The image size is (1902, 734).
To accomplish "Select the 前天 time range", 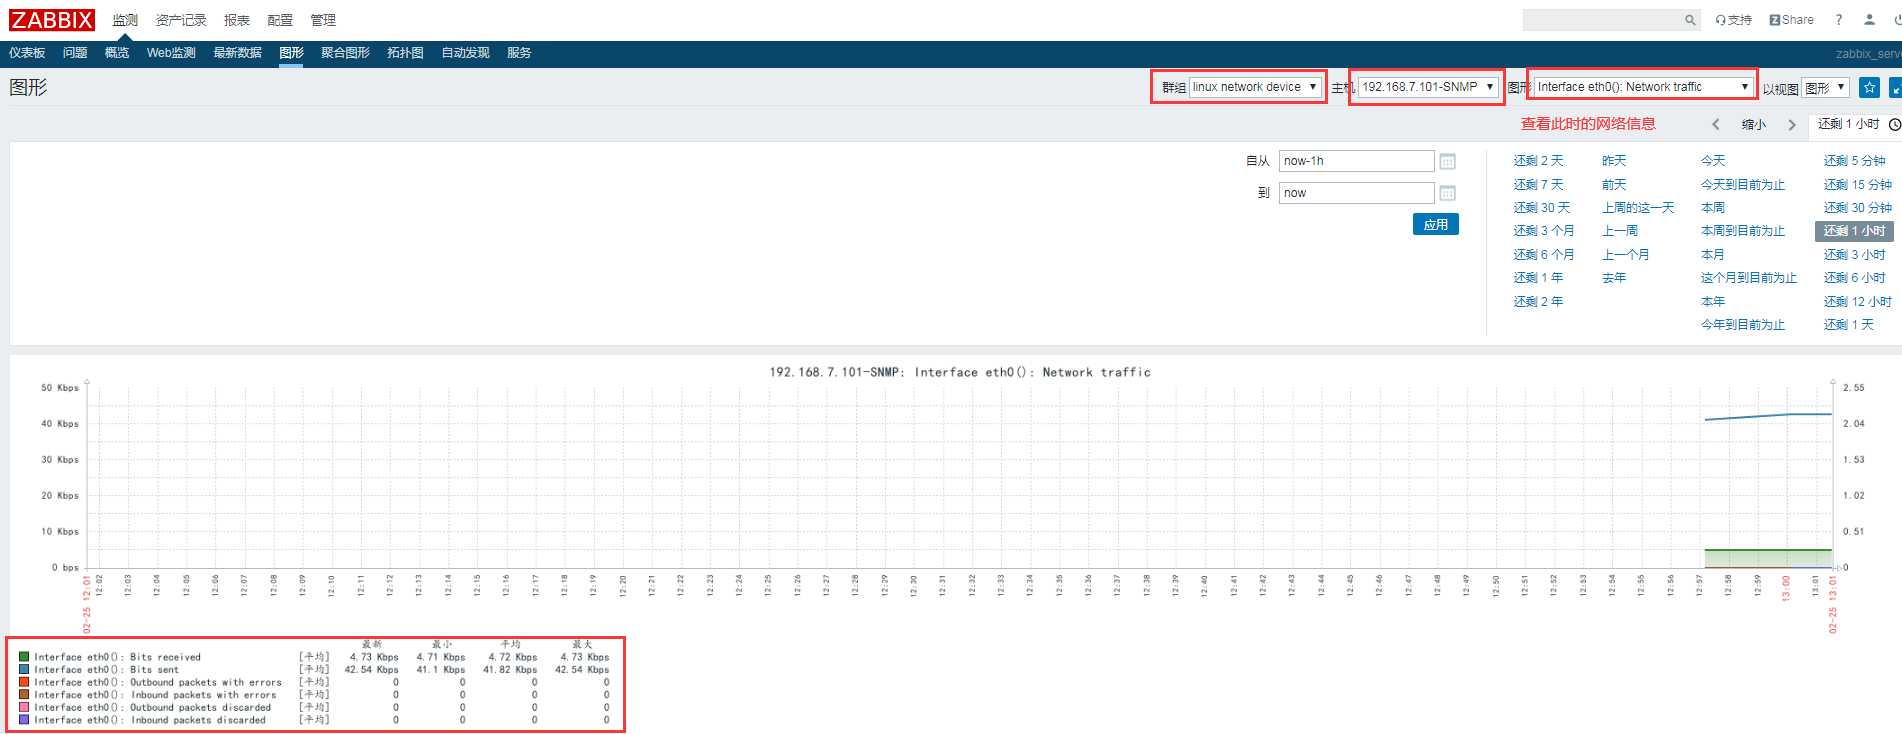I will pos(1614,185).
